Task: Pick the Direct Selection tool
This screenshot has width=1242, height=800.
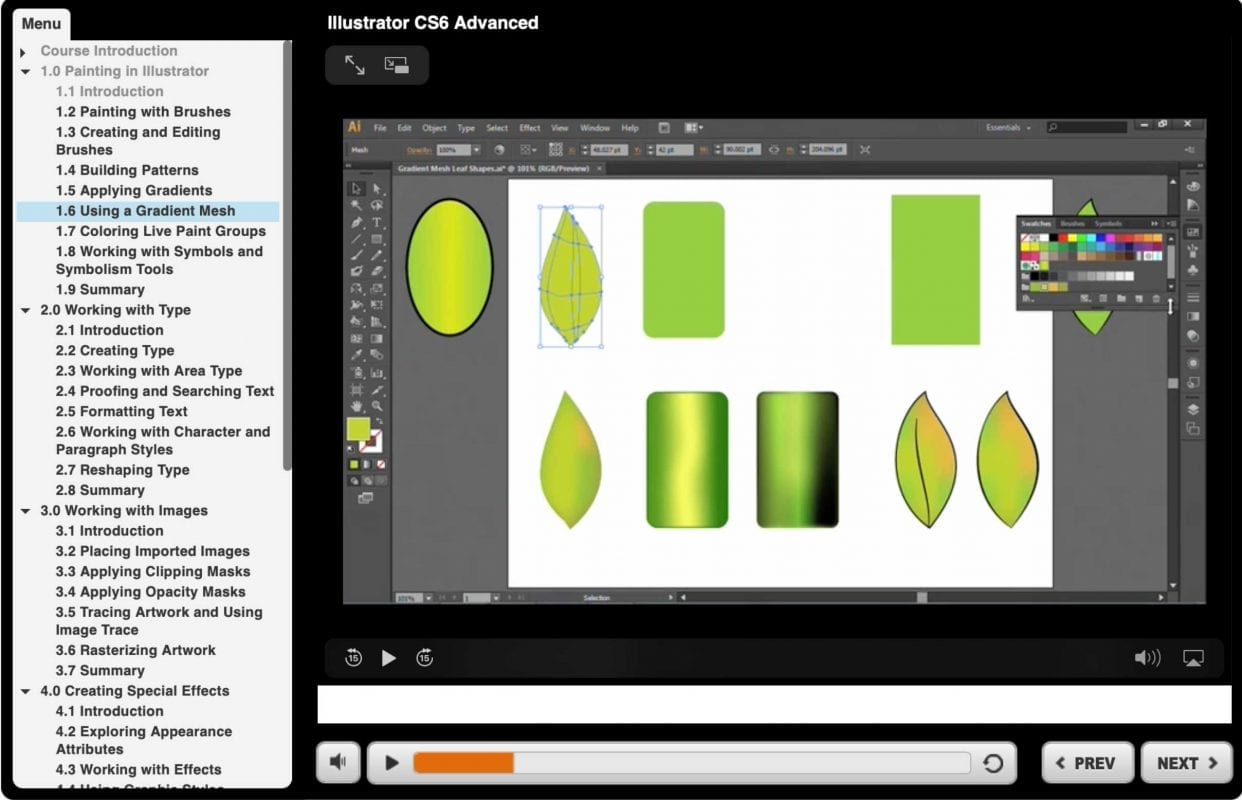Action: (x=375, y=187)
